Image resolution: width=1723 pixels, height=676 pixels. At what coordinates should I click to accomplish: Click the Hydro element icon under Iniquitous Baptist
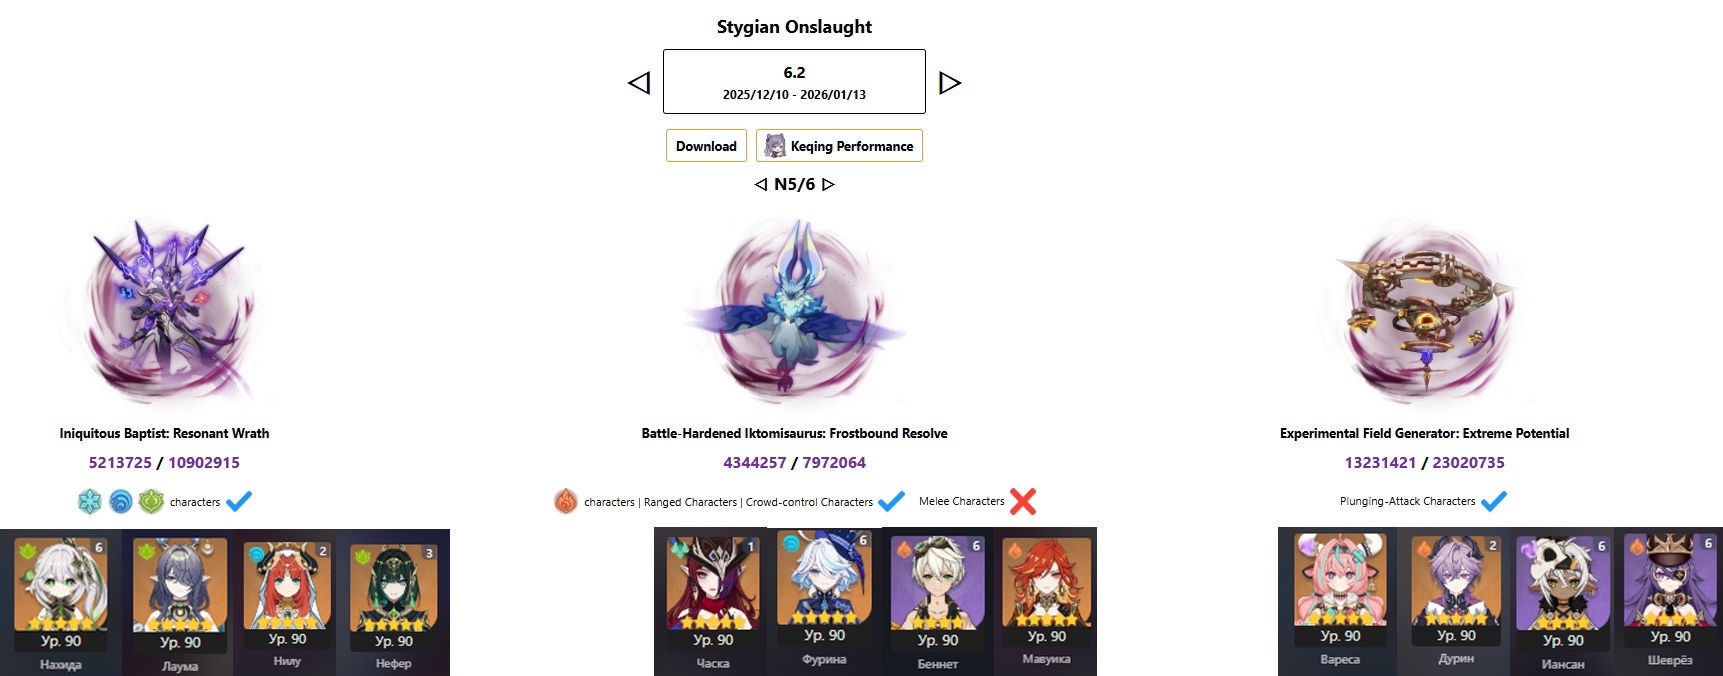pos(121,502)
